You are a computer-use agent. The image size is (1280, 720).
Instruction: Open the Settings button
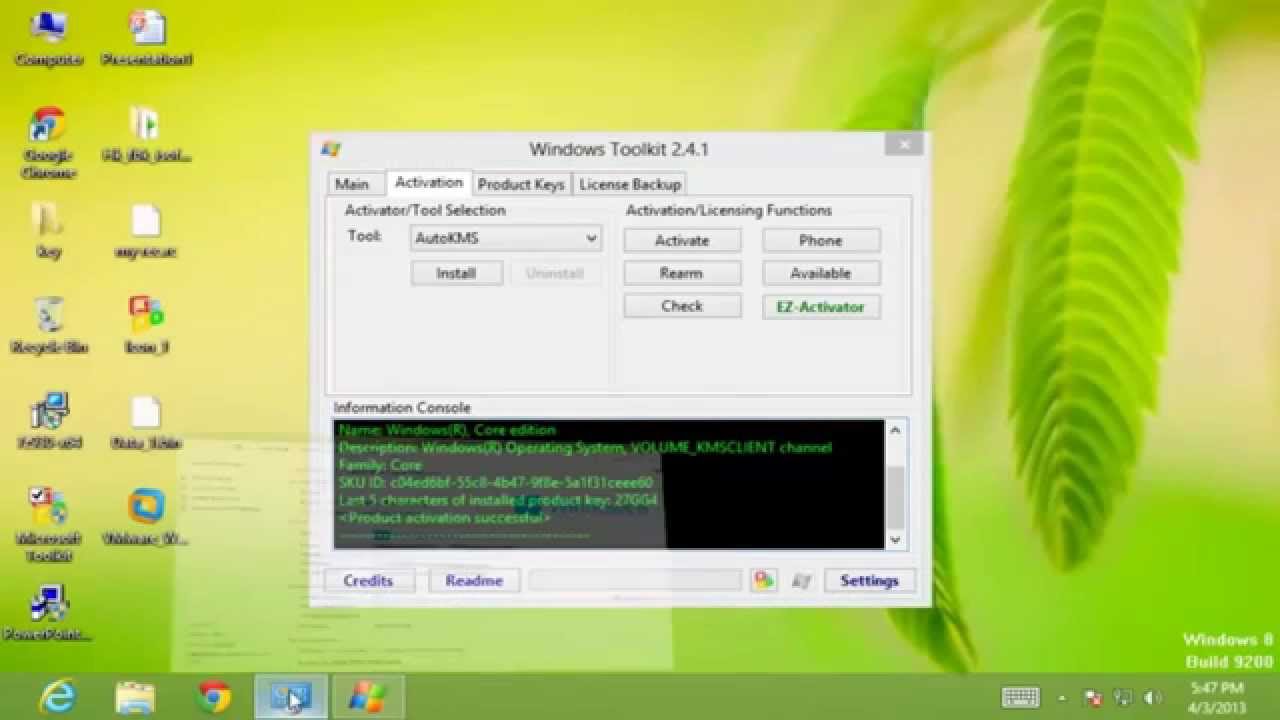pyautogui.click(x=869, y=580)
